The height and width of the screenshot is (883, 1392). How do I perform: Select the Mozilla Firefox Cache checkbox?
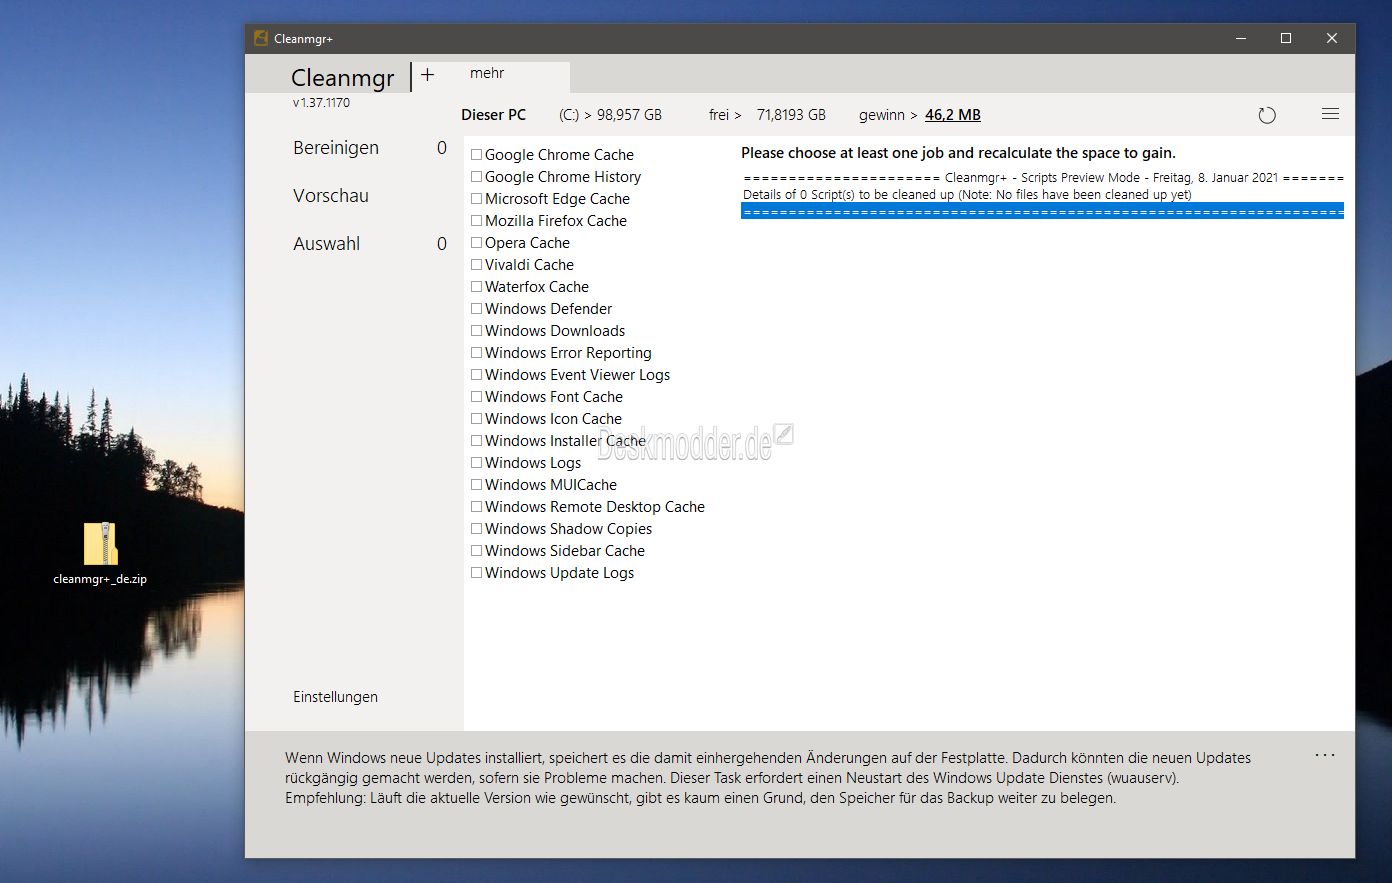[477, 221]
